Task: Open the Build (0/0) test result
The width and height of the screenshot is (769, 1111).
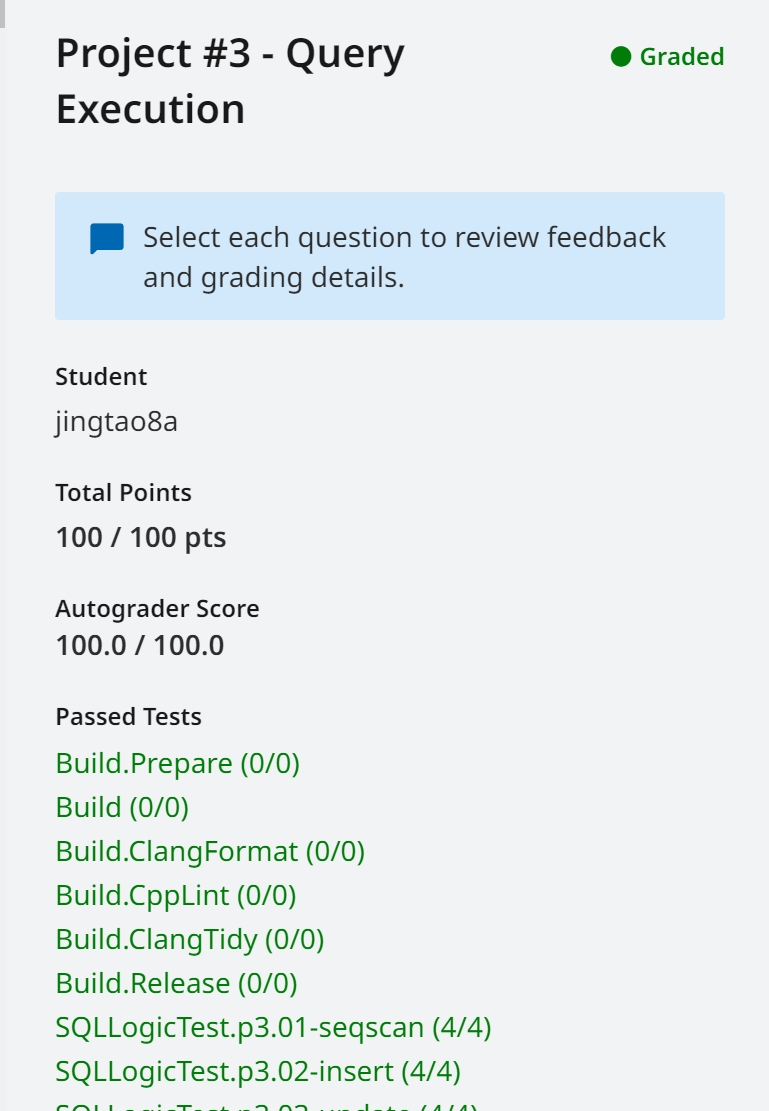Action: [x=122, y=807]
